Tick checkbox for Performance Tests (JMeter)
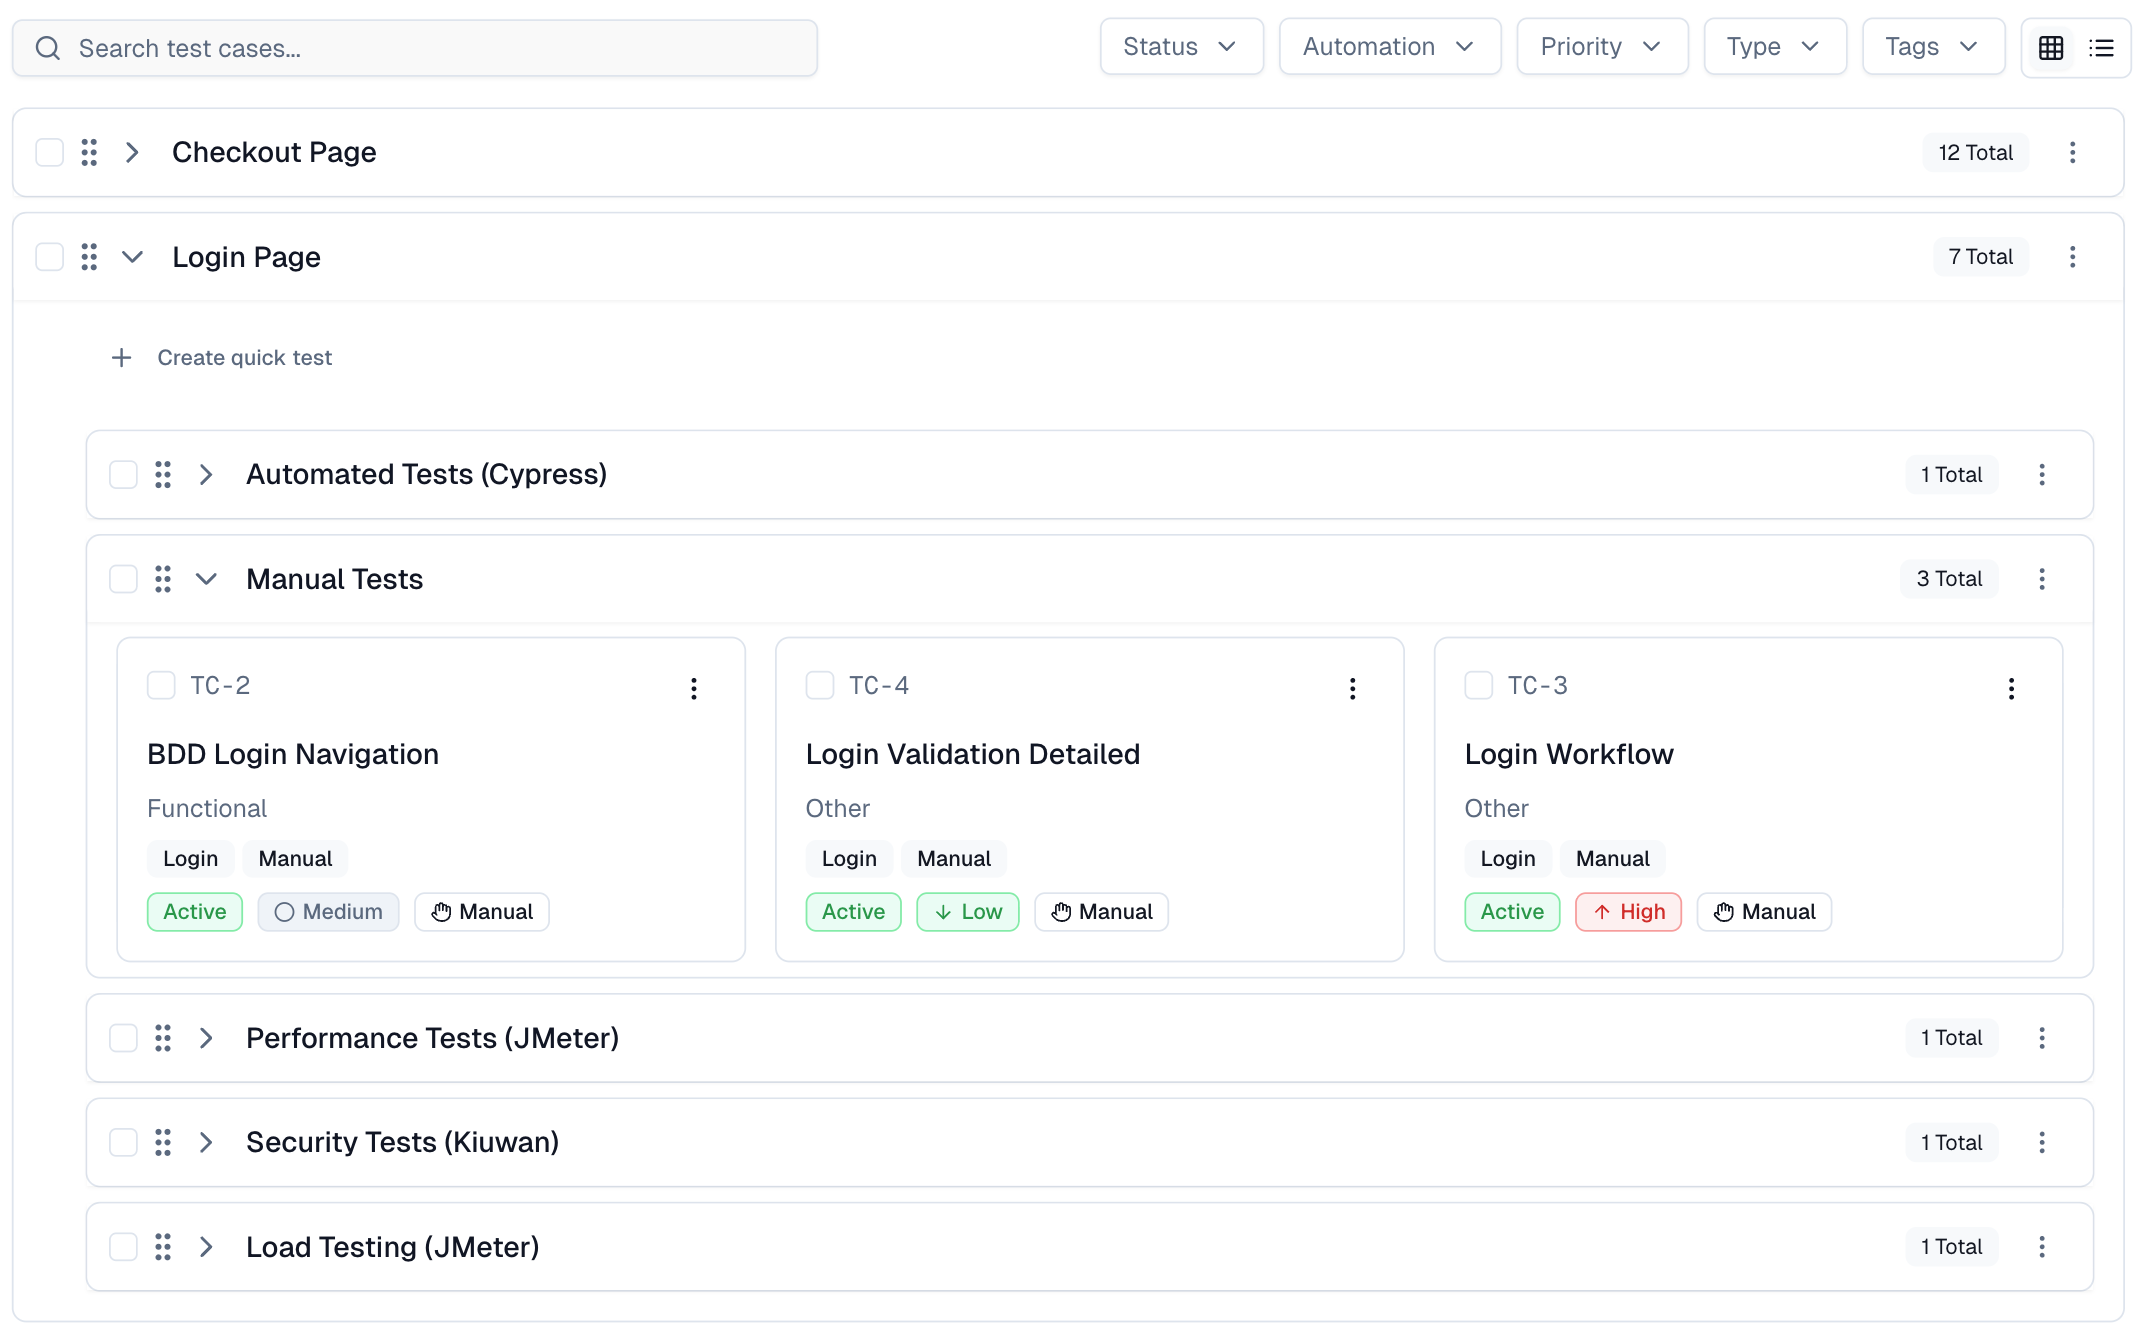This screenshot has width=2144, height=1340. 123,1038
